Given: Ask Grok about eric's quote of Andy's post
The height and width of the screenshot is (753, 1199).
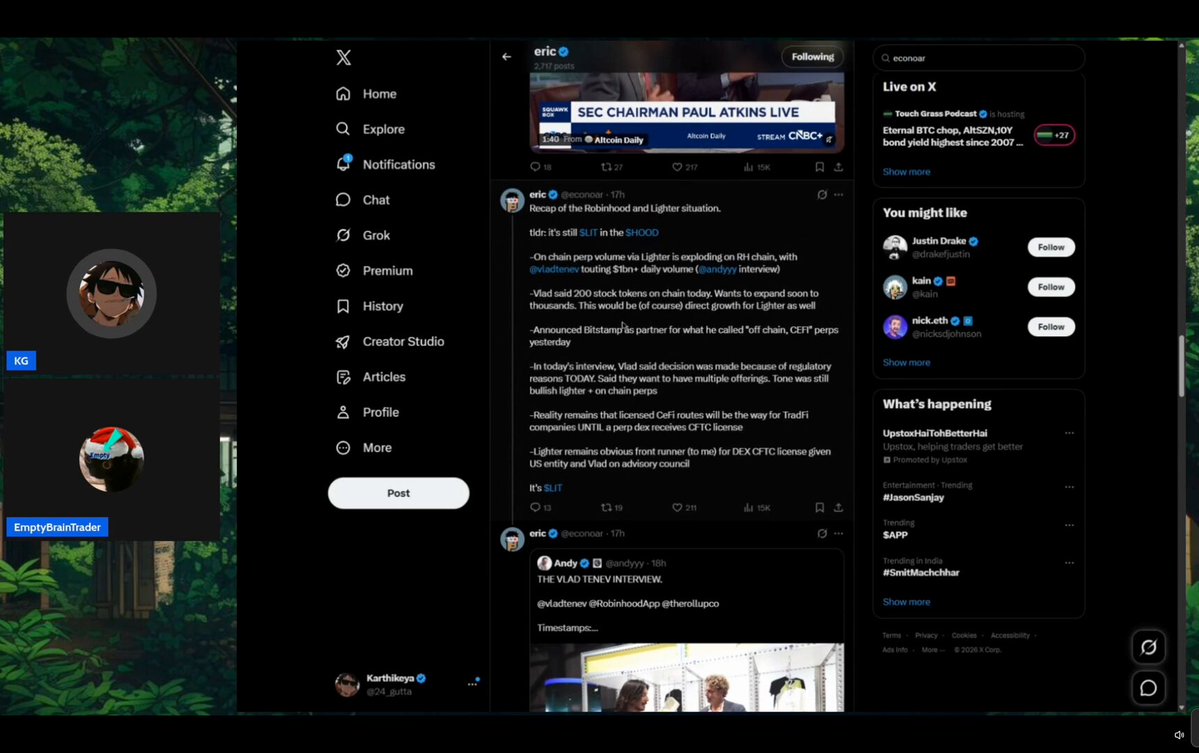Looking at the screenshot, I should pos(822,534).
